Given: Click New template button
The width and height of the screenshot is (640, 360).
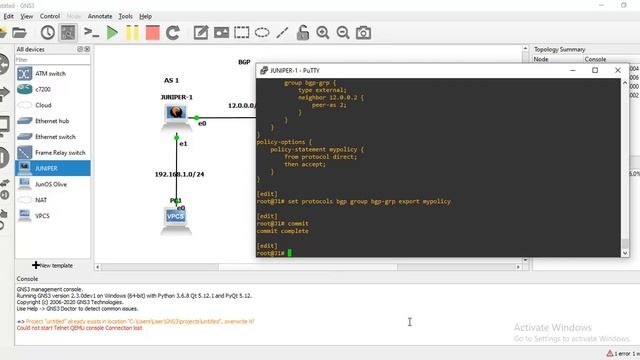Looking at the screenshot, I should (52, 265).
